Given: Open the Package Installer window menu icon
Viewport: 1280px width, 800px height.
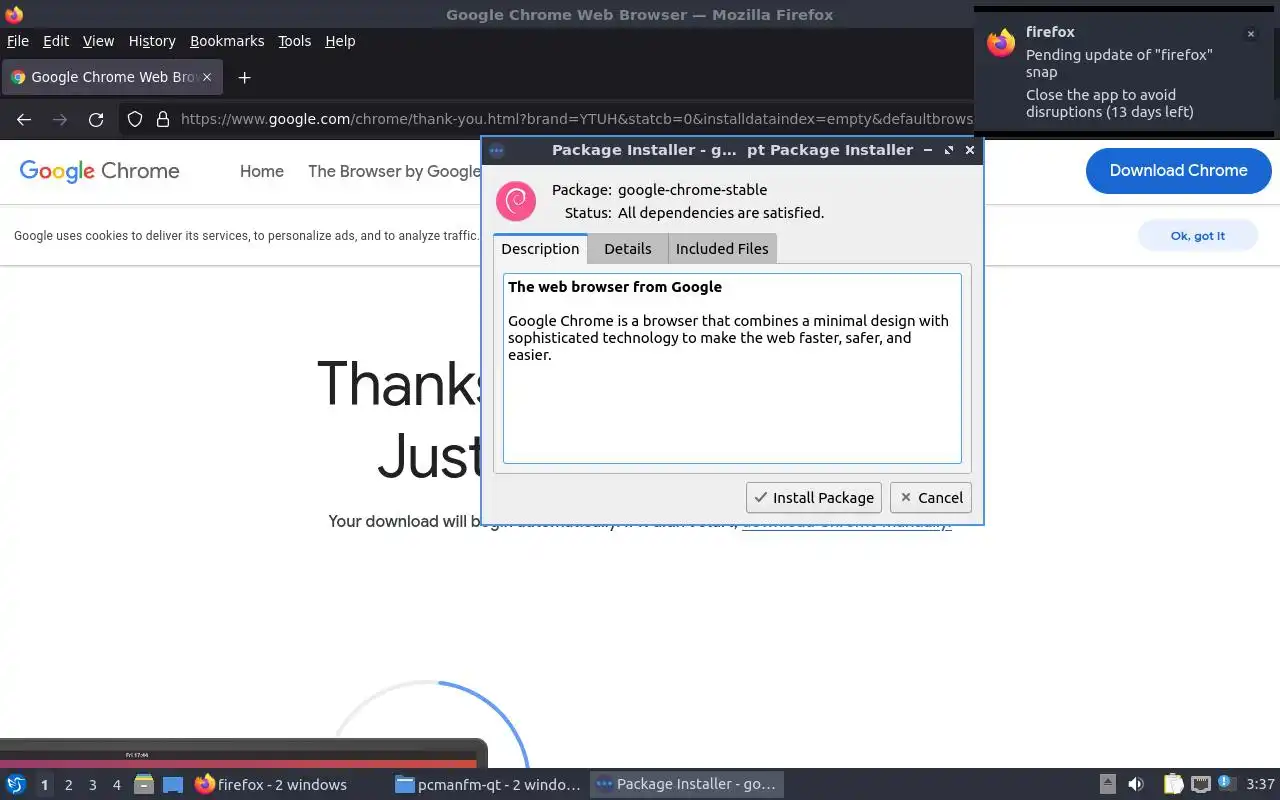Looking at the screenshot, I should 497,150.
